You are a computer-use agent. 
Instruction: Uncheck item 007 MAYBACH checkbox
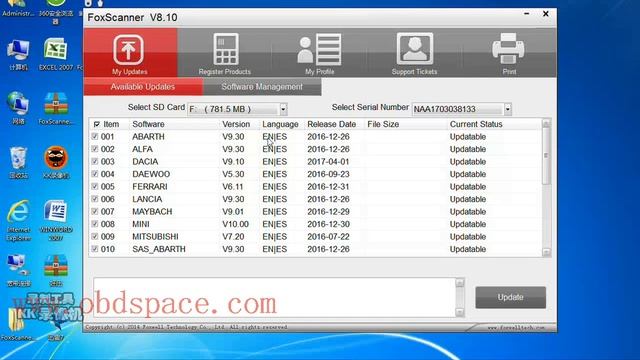[95, 211]
